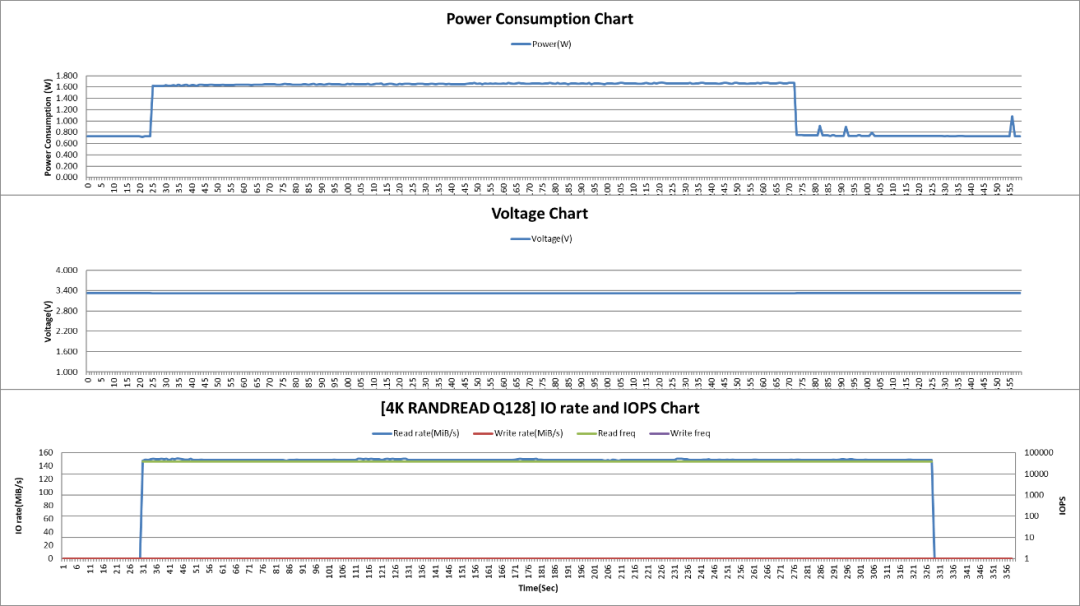Click the 2.200 voltage axis value
This screenshot has height=606, width=1080.
click(67, 331)
